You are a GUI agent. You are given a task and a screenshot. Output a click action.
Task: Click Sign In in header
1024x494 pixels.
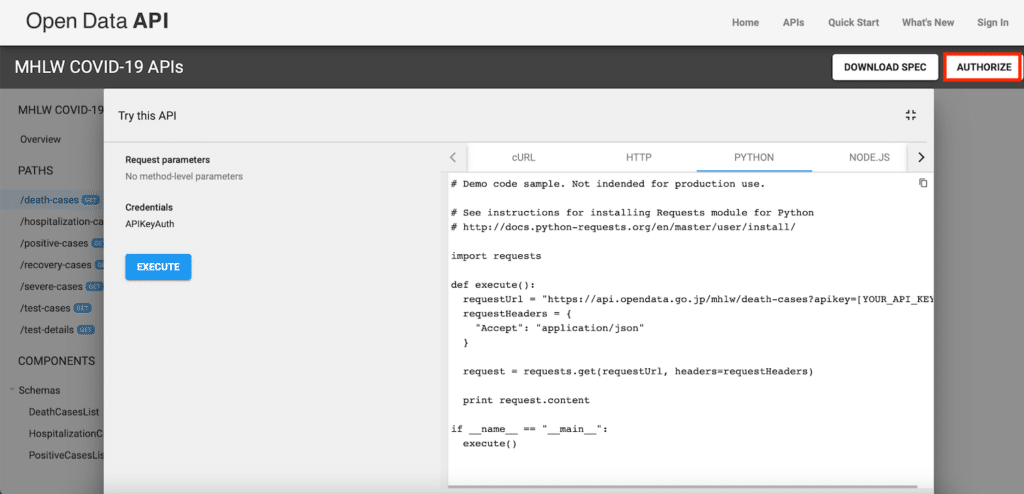993,22
